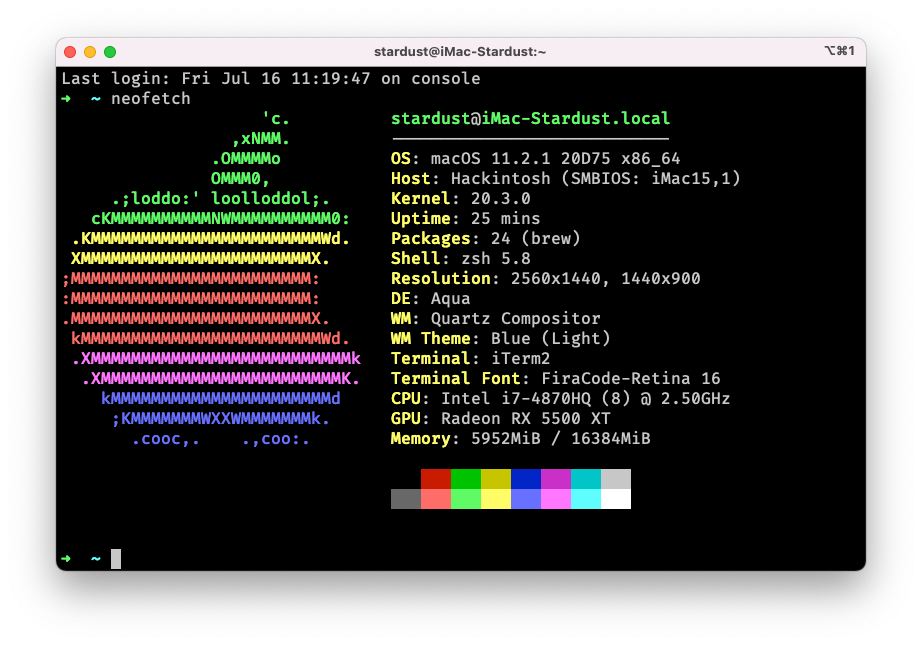
Task: Click the neofetch command text
Action: (x=151, y=99)
